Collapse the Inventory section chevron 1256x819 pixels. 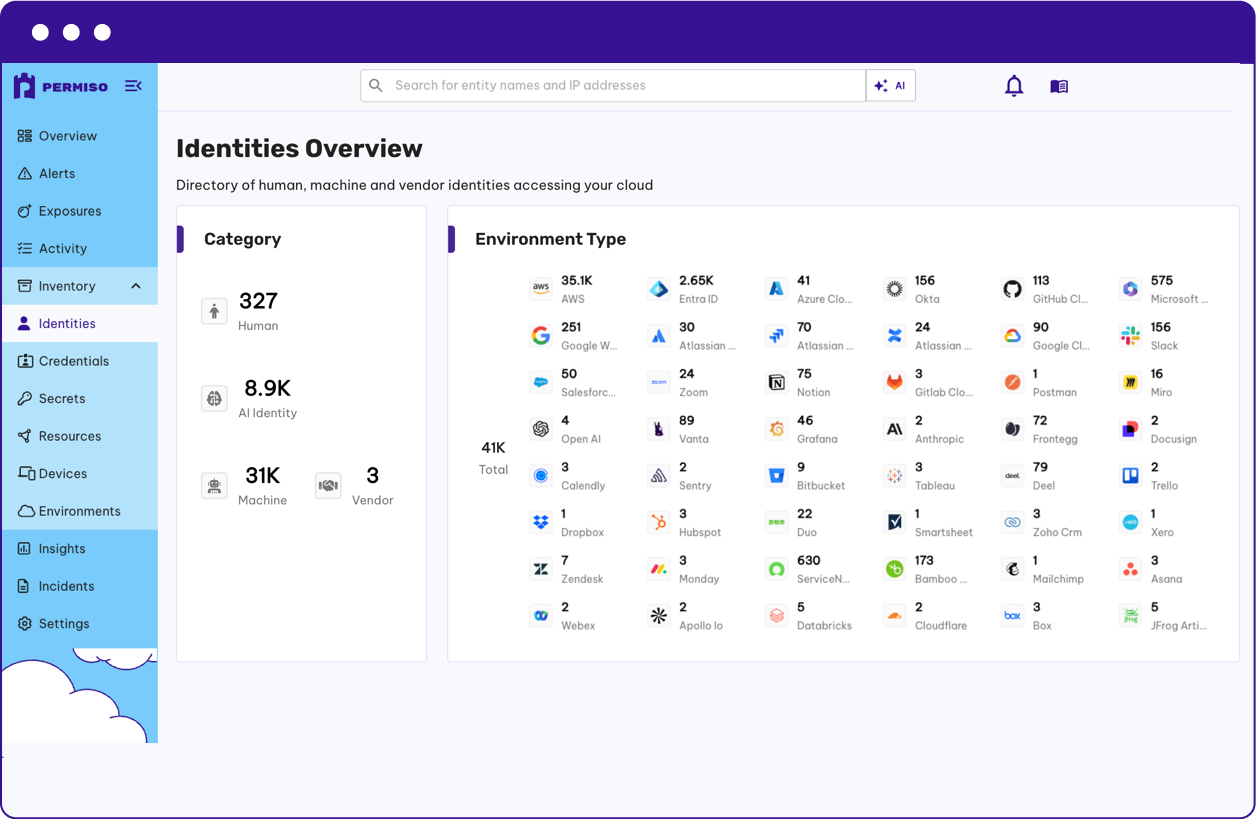(136, 287)
